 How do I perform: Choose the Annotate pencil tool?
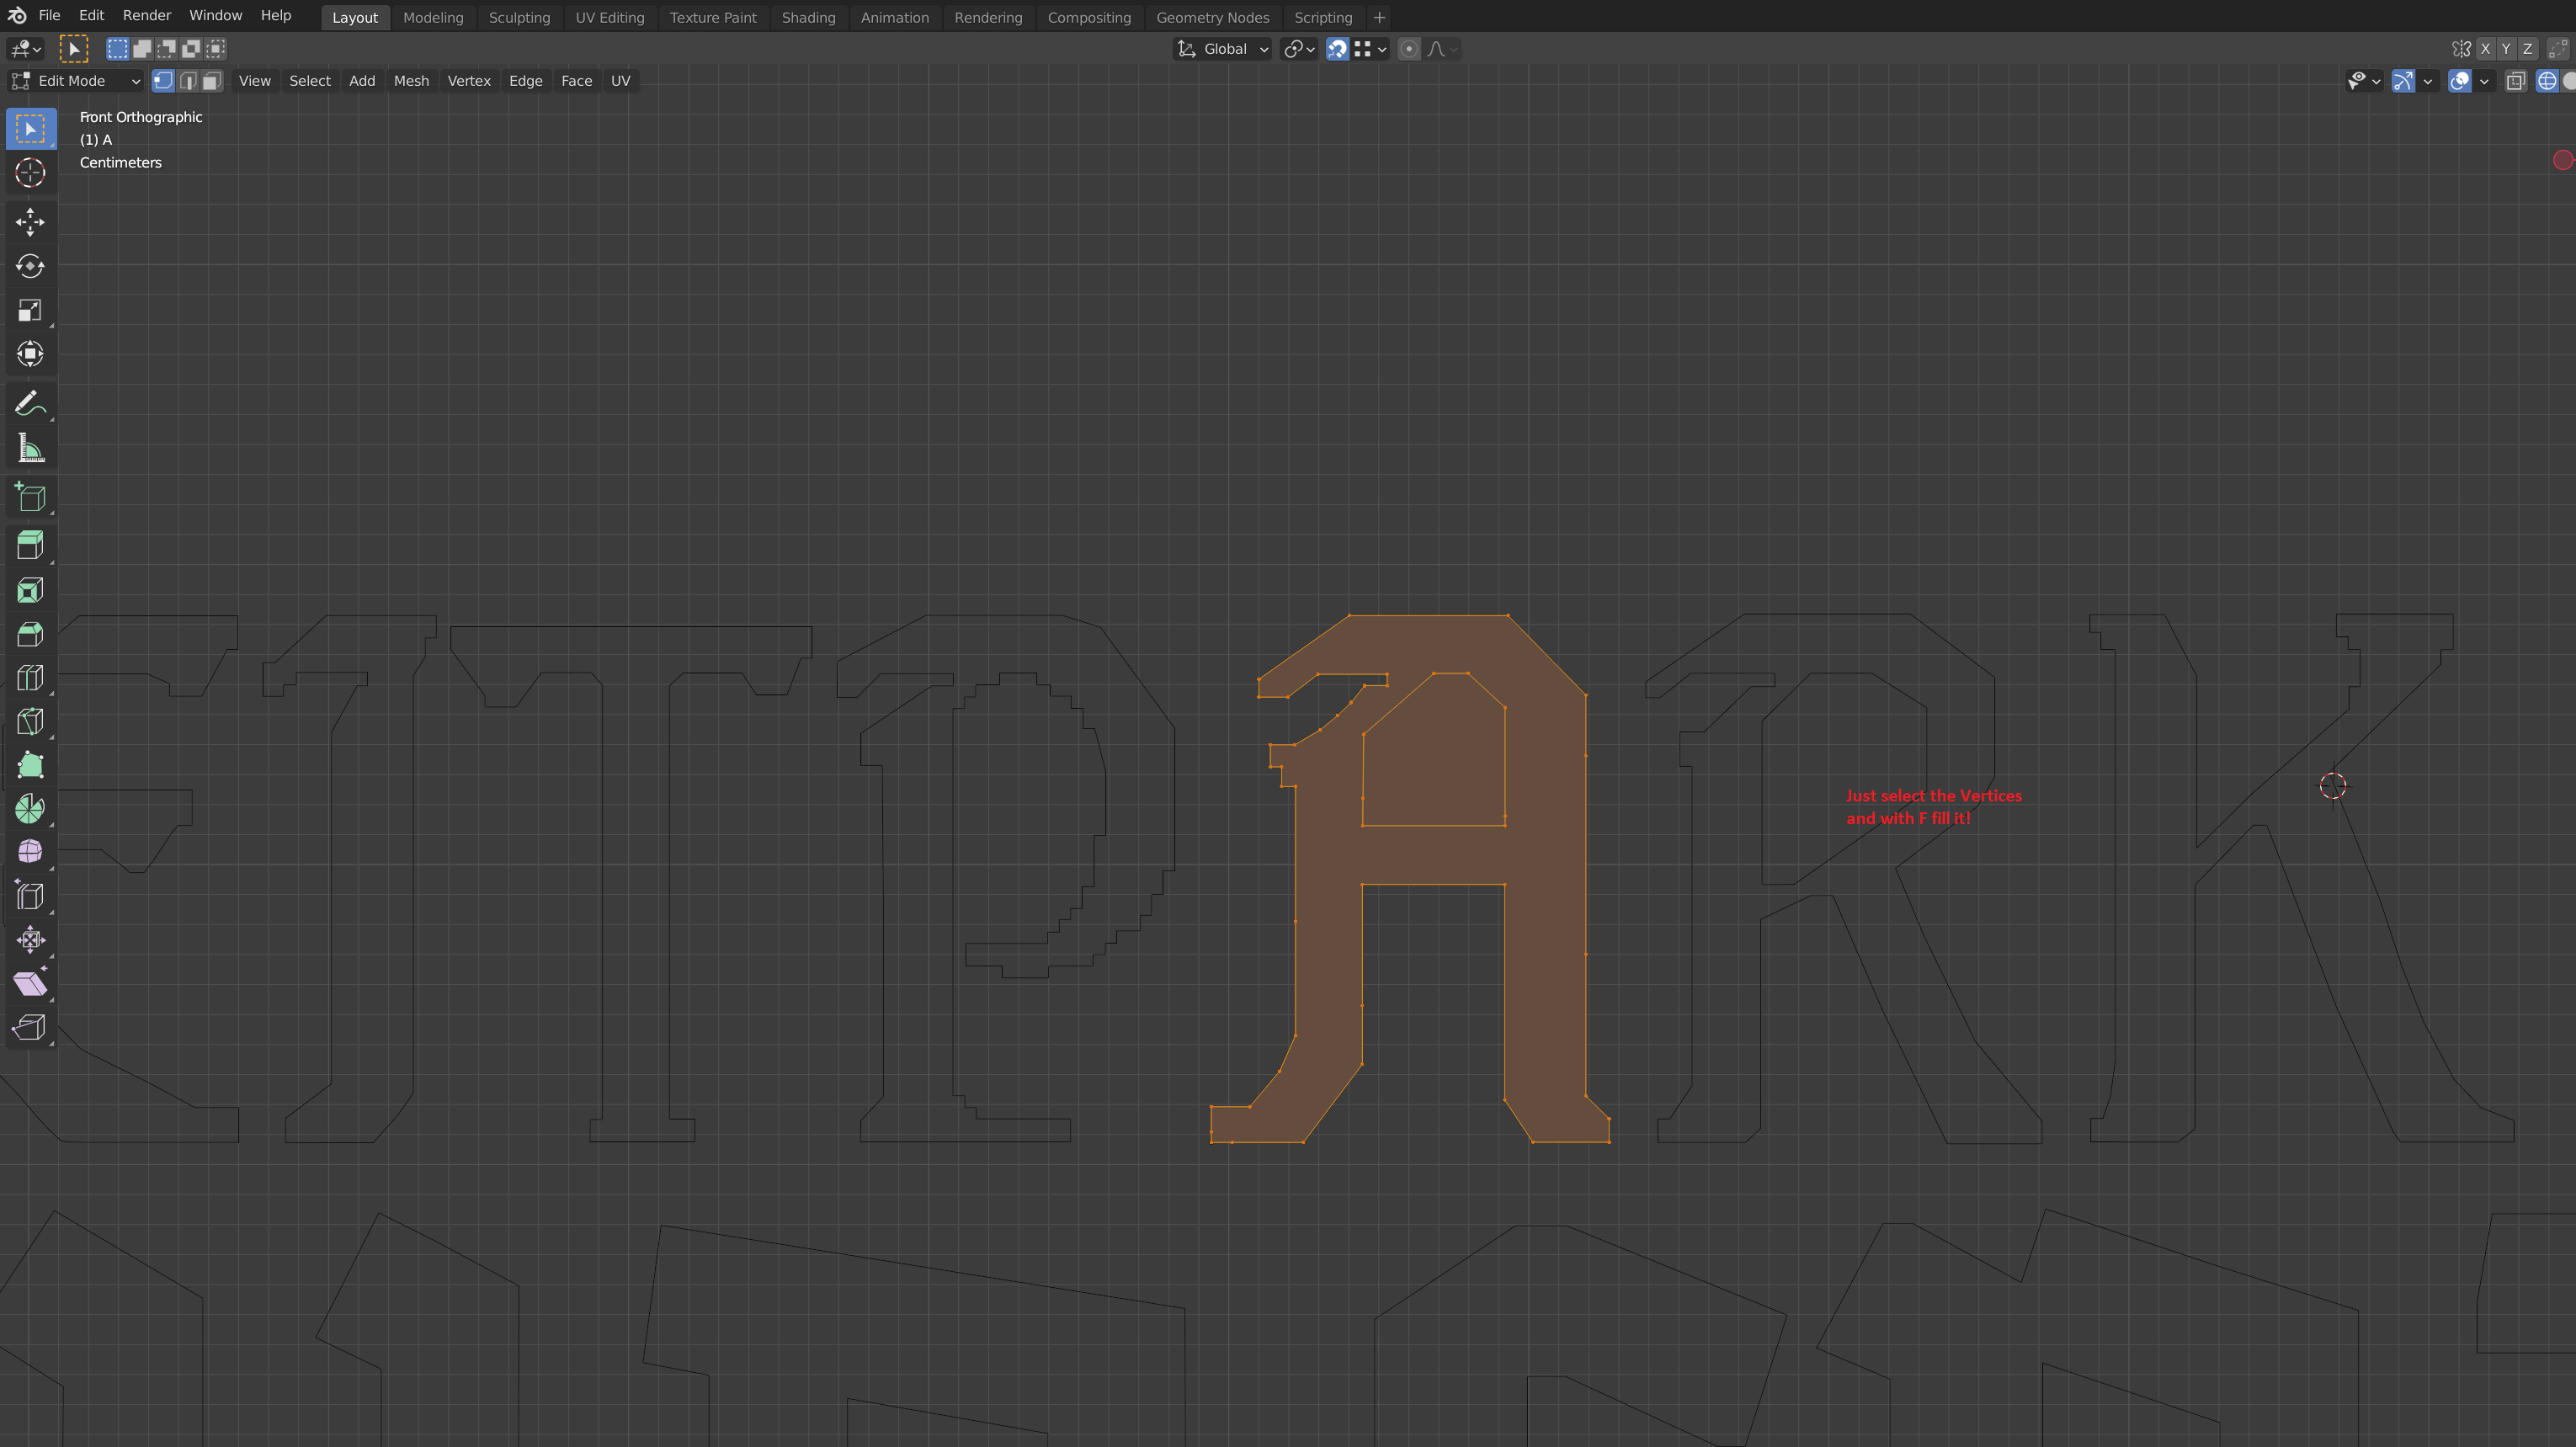point(30,404)
